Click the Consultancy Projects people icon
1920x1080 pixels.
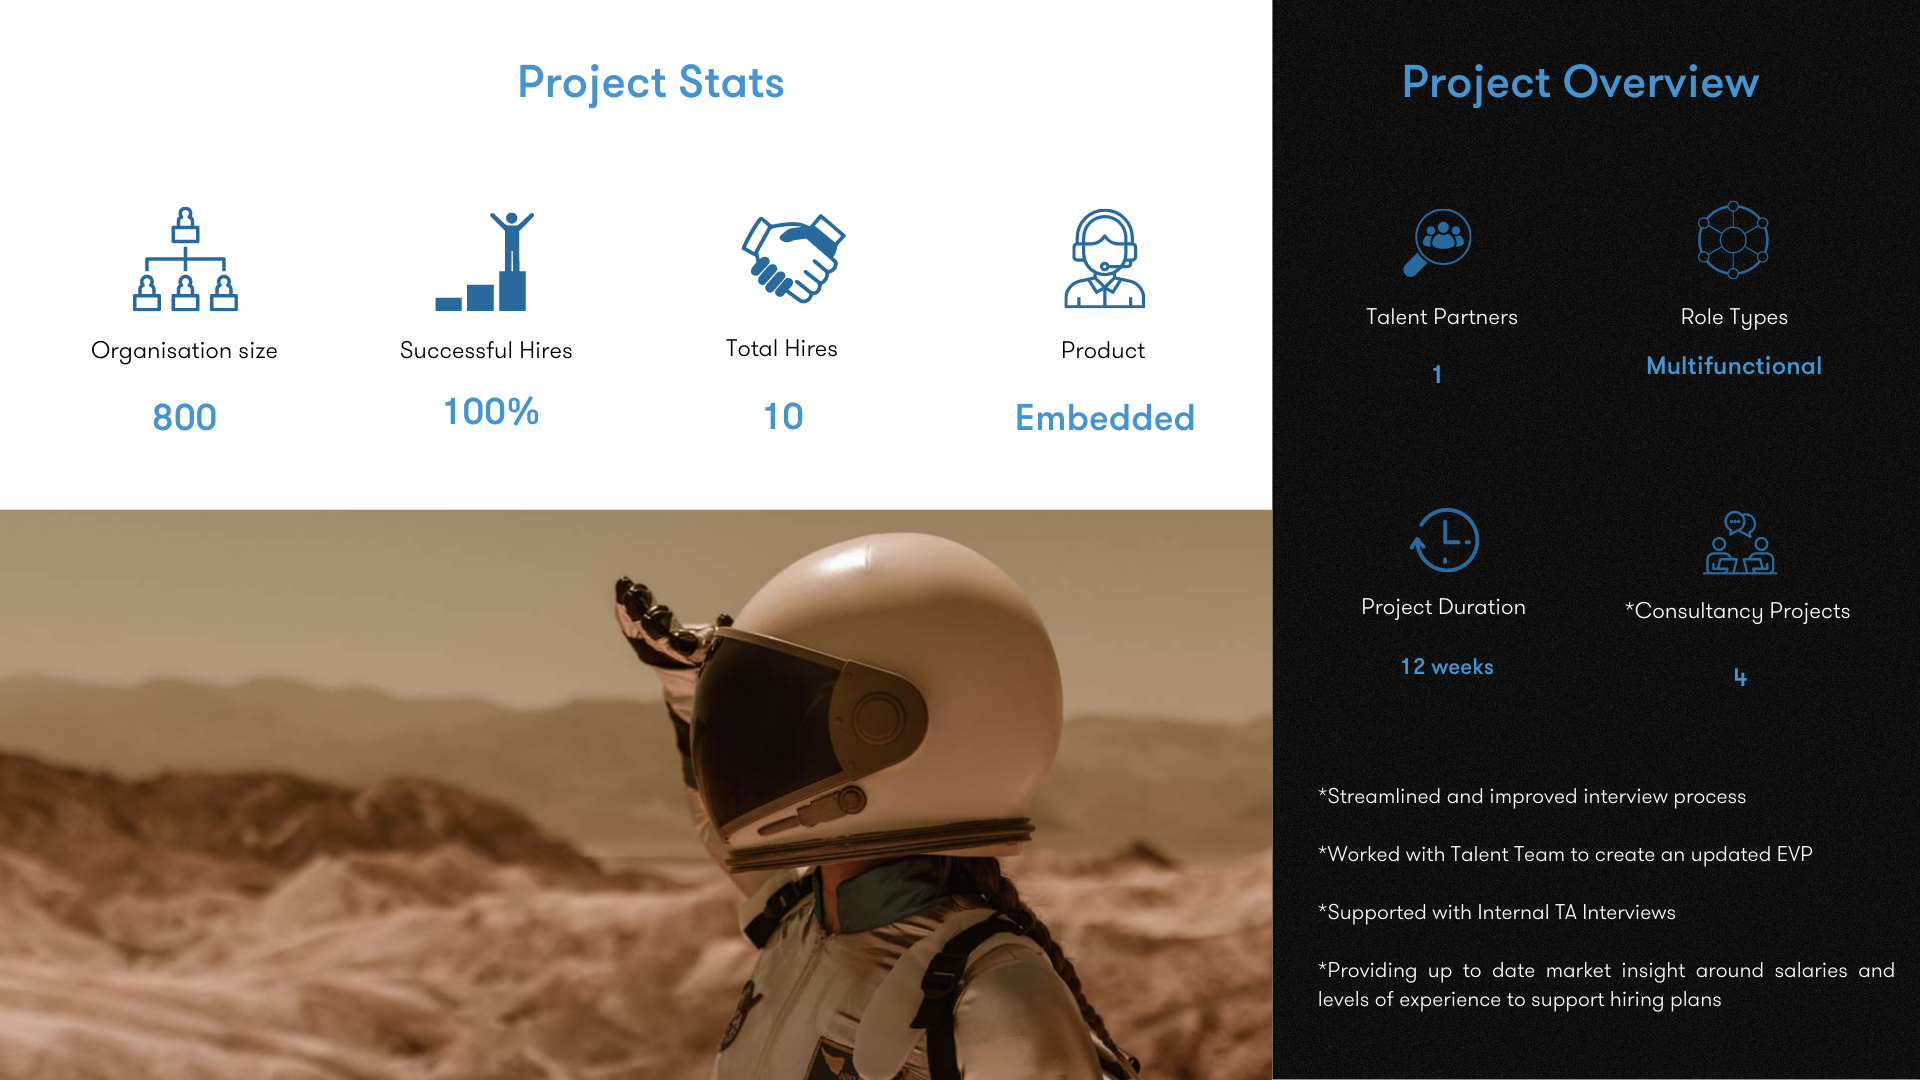[x=1740, y=543]
